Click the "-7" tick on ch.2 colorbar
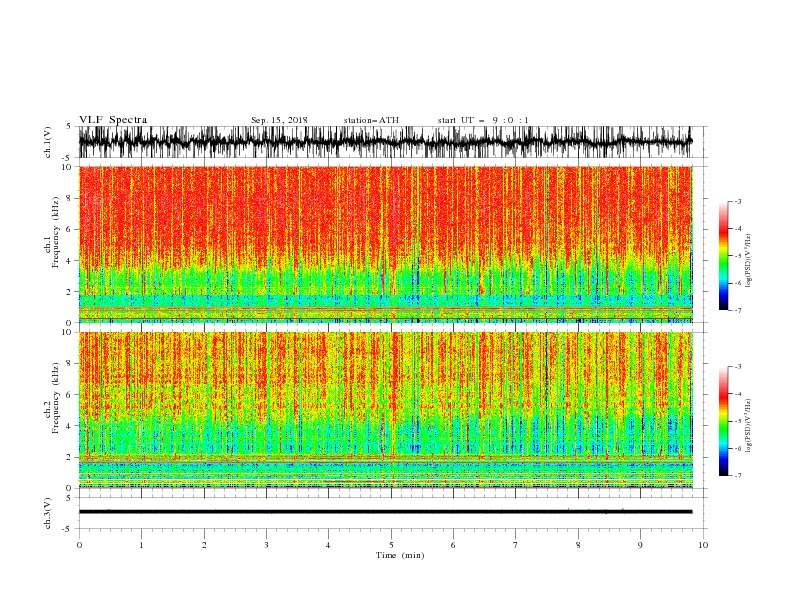The height and width of the screenshot is (612, 792). [738, 475]
